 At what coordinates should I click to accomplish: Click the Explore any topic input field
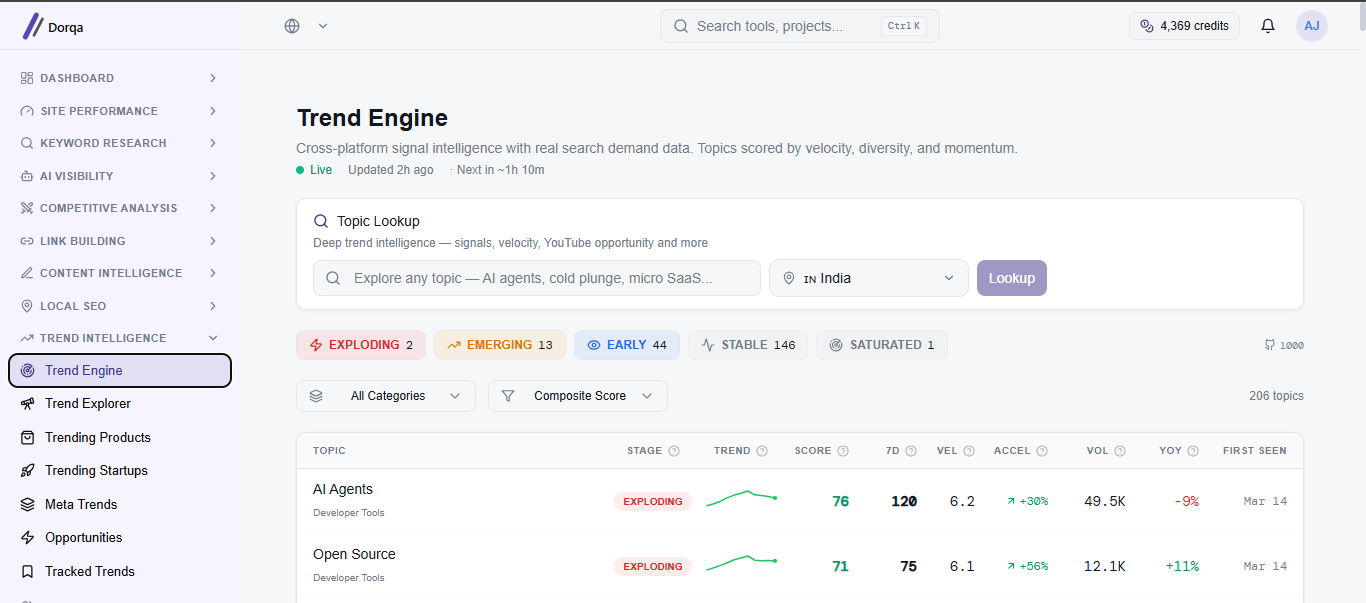pyautogui.click(x=537, y=278)
